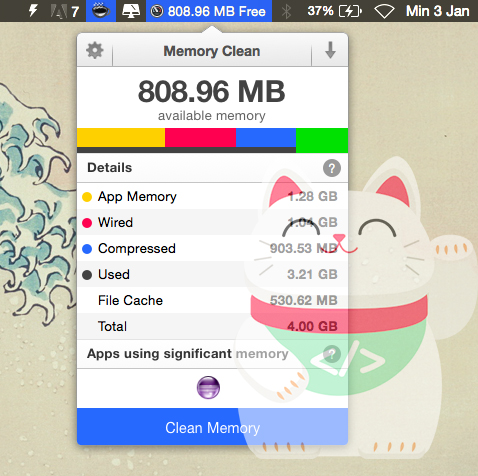The image size is (478, 476).
Task: Click blue Compressed bar segment
Action: [266, 138]
